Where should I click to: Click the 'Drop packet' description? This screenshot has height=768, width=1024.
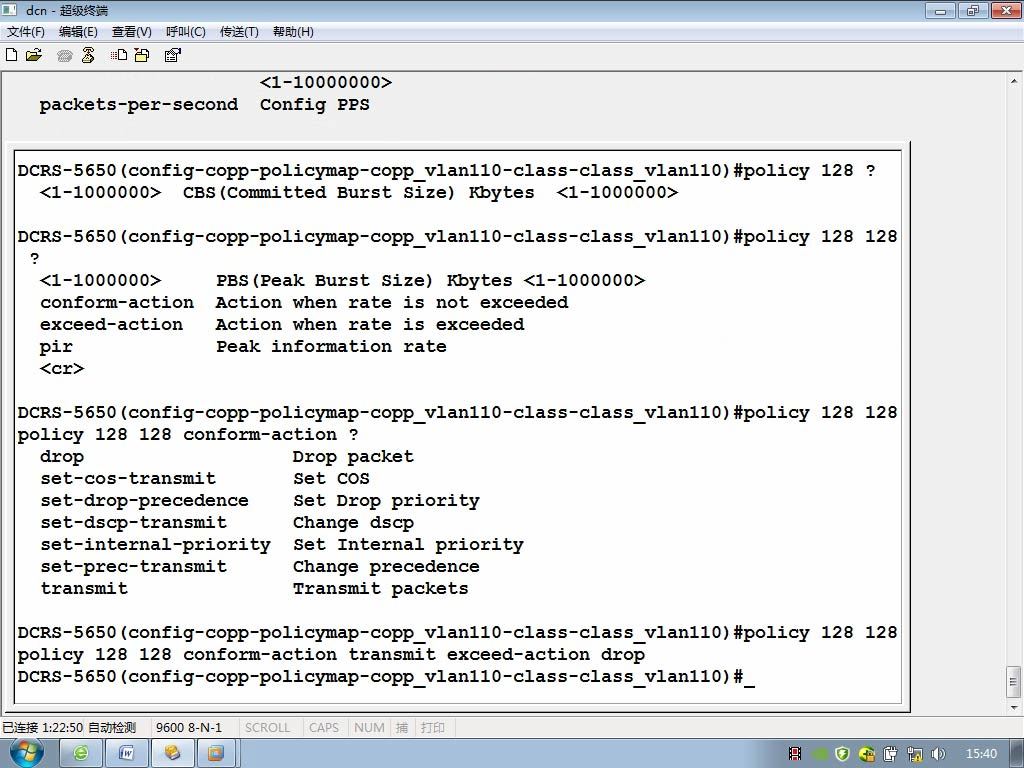pos(353,456)
